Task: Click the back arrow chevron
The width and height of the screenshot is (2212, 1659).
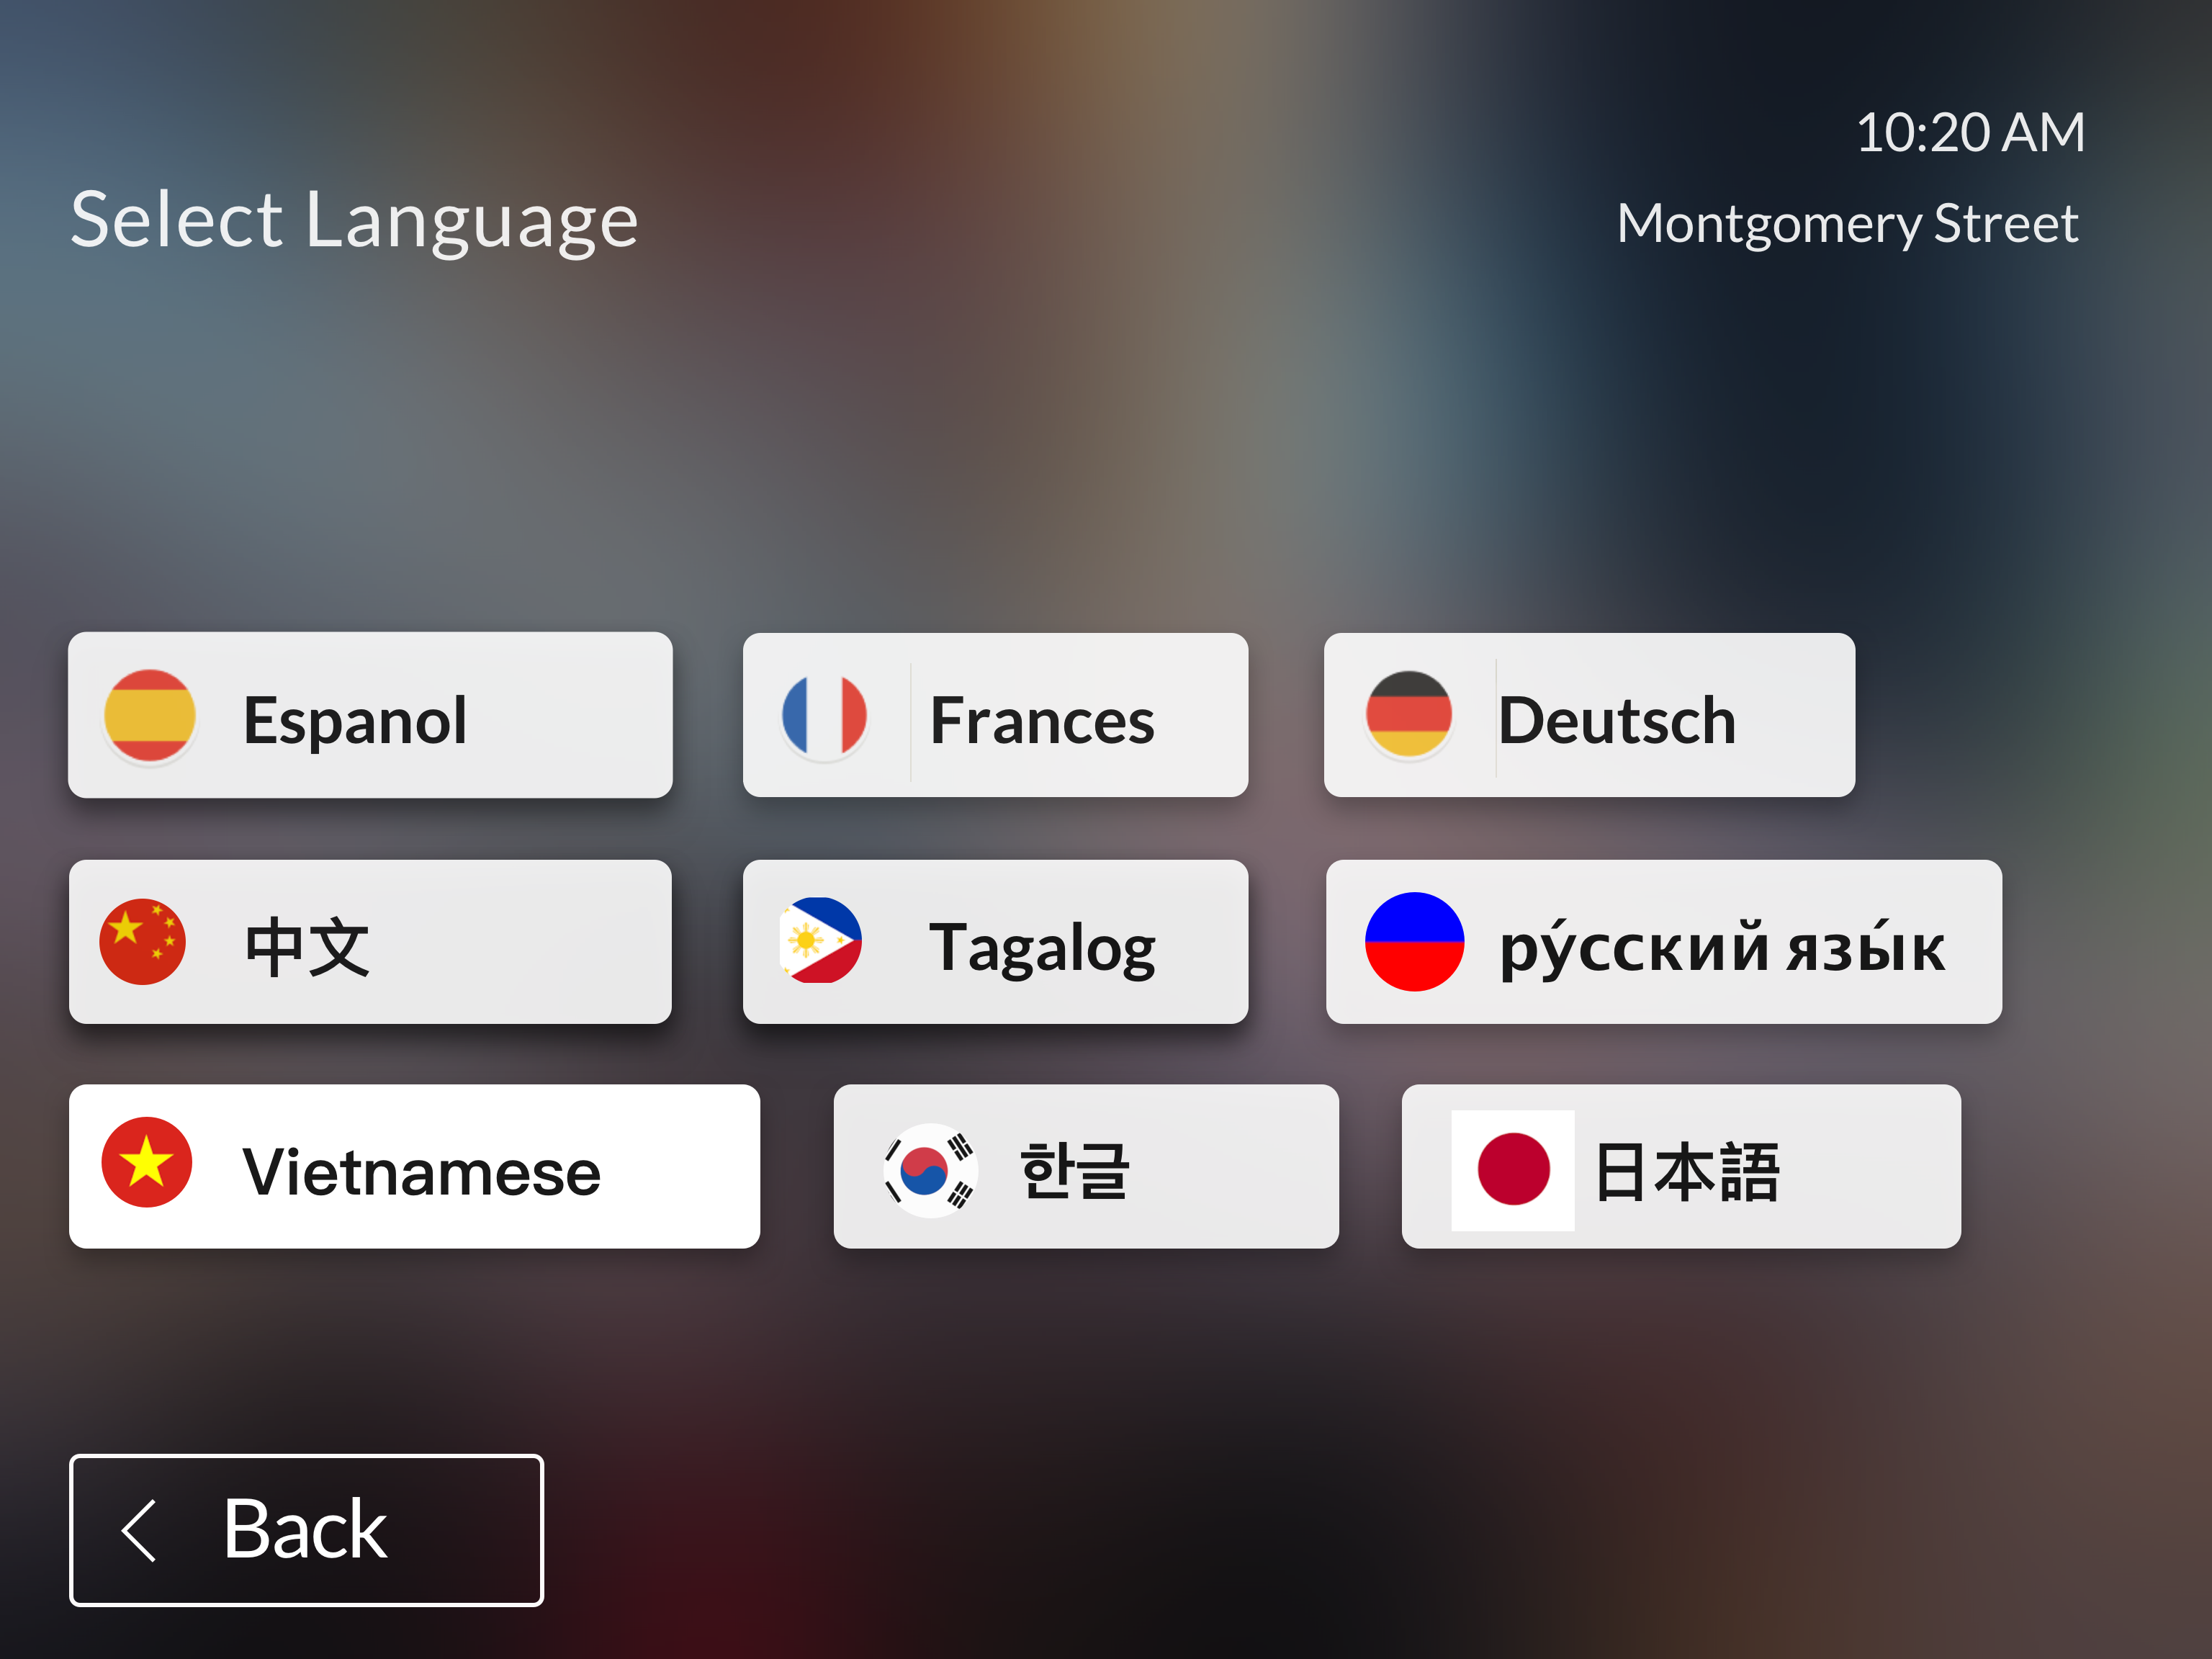Action: [140, 1530]
